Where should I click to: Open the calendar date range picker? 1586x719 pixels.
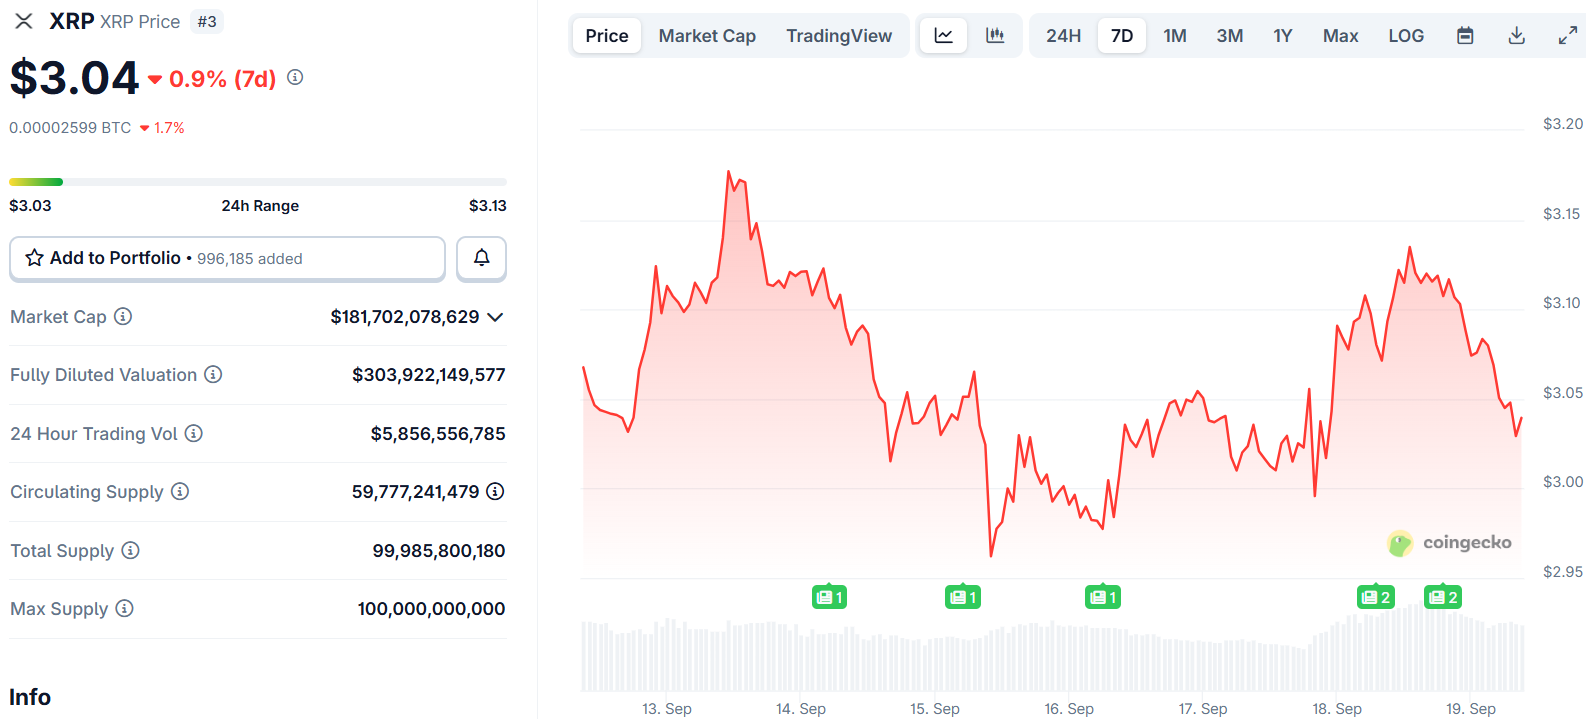[1465, 36]
